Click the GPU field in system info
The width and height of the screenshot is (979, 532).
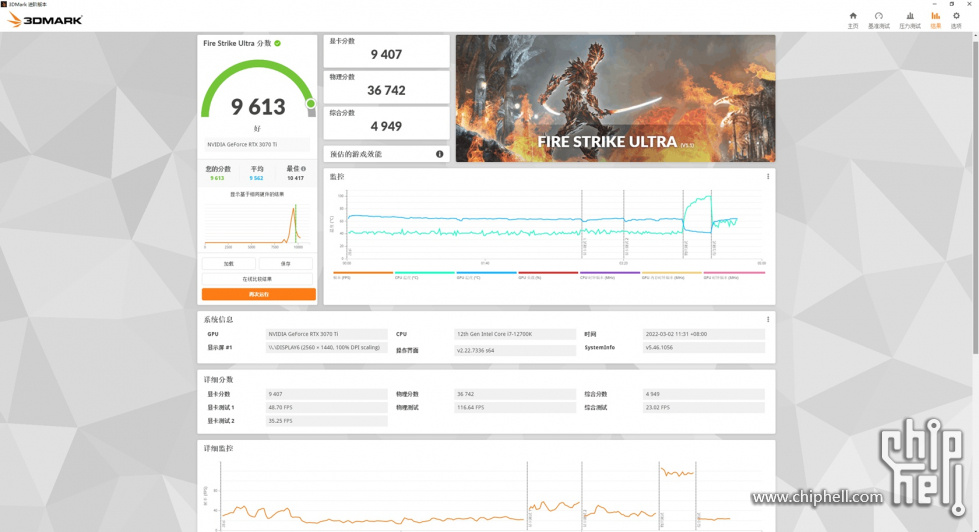327,334
